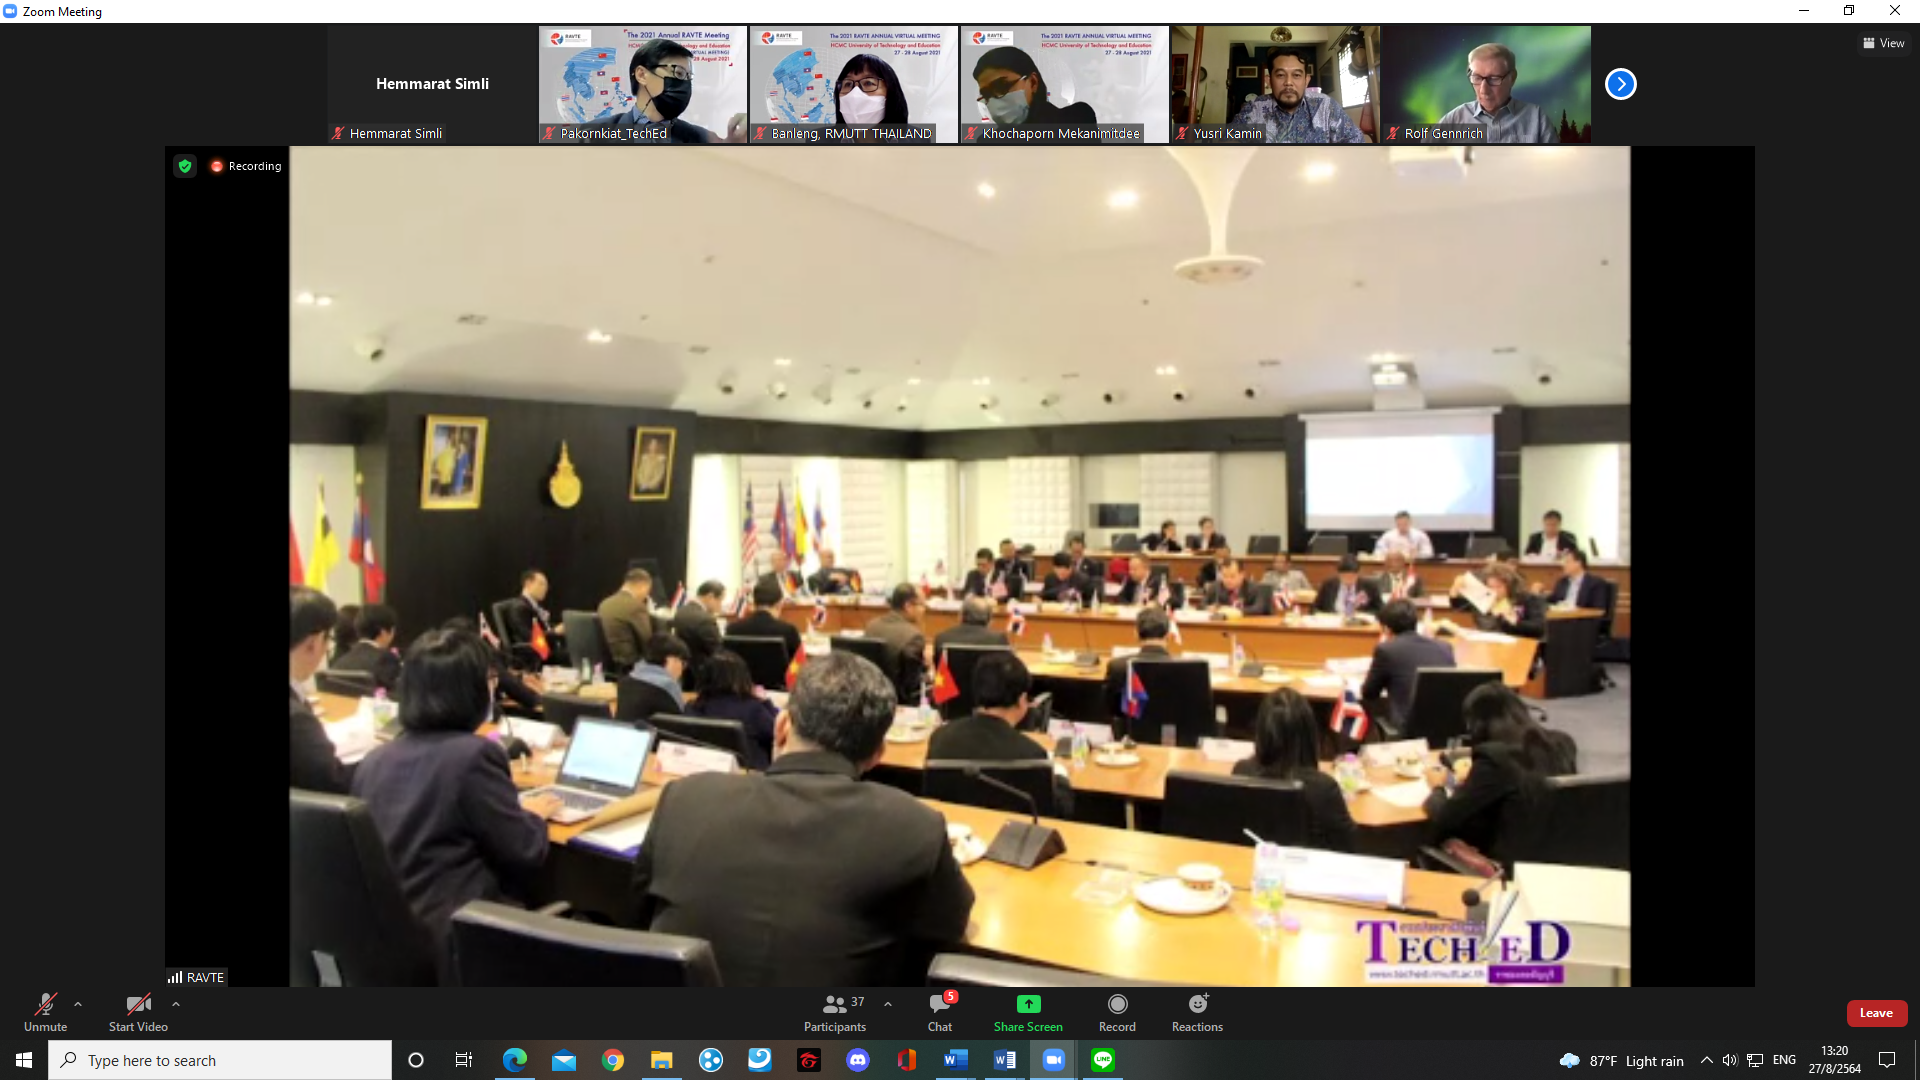Click the taskbar search box
Image resolution: width=1920 pixels, height=1080 pixels.
pos(220,1060)
